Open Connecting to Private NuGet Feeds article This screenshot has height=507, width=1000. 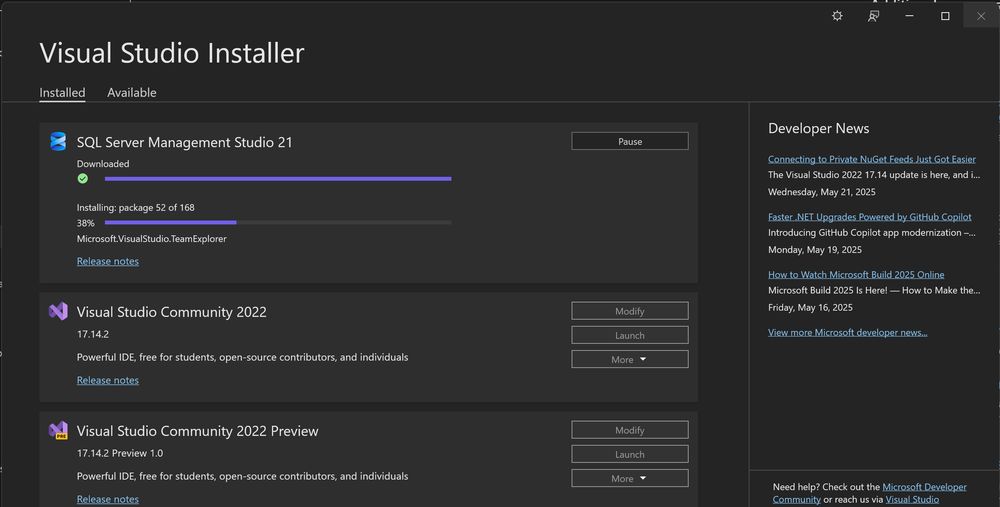871,159
